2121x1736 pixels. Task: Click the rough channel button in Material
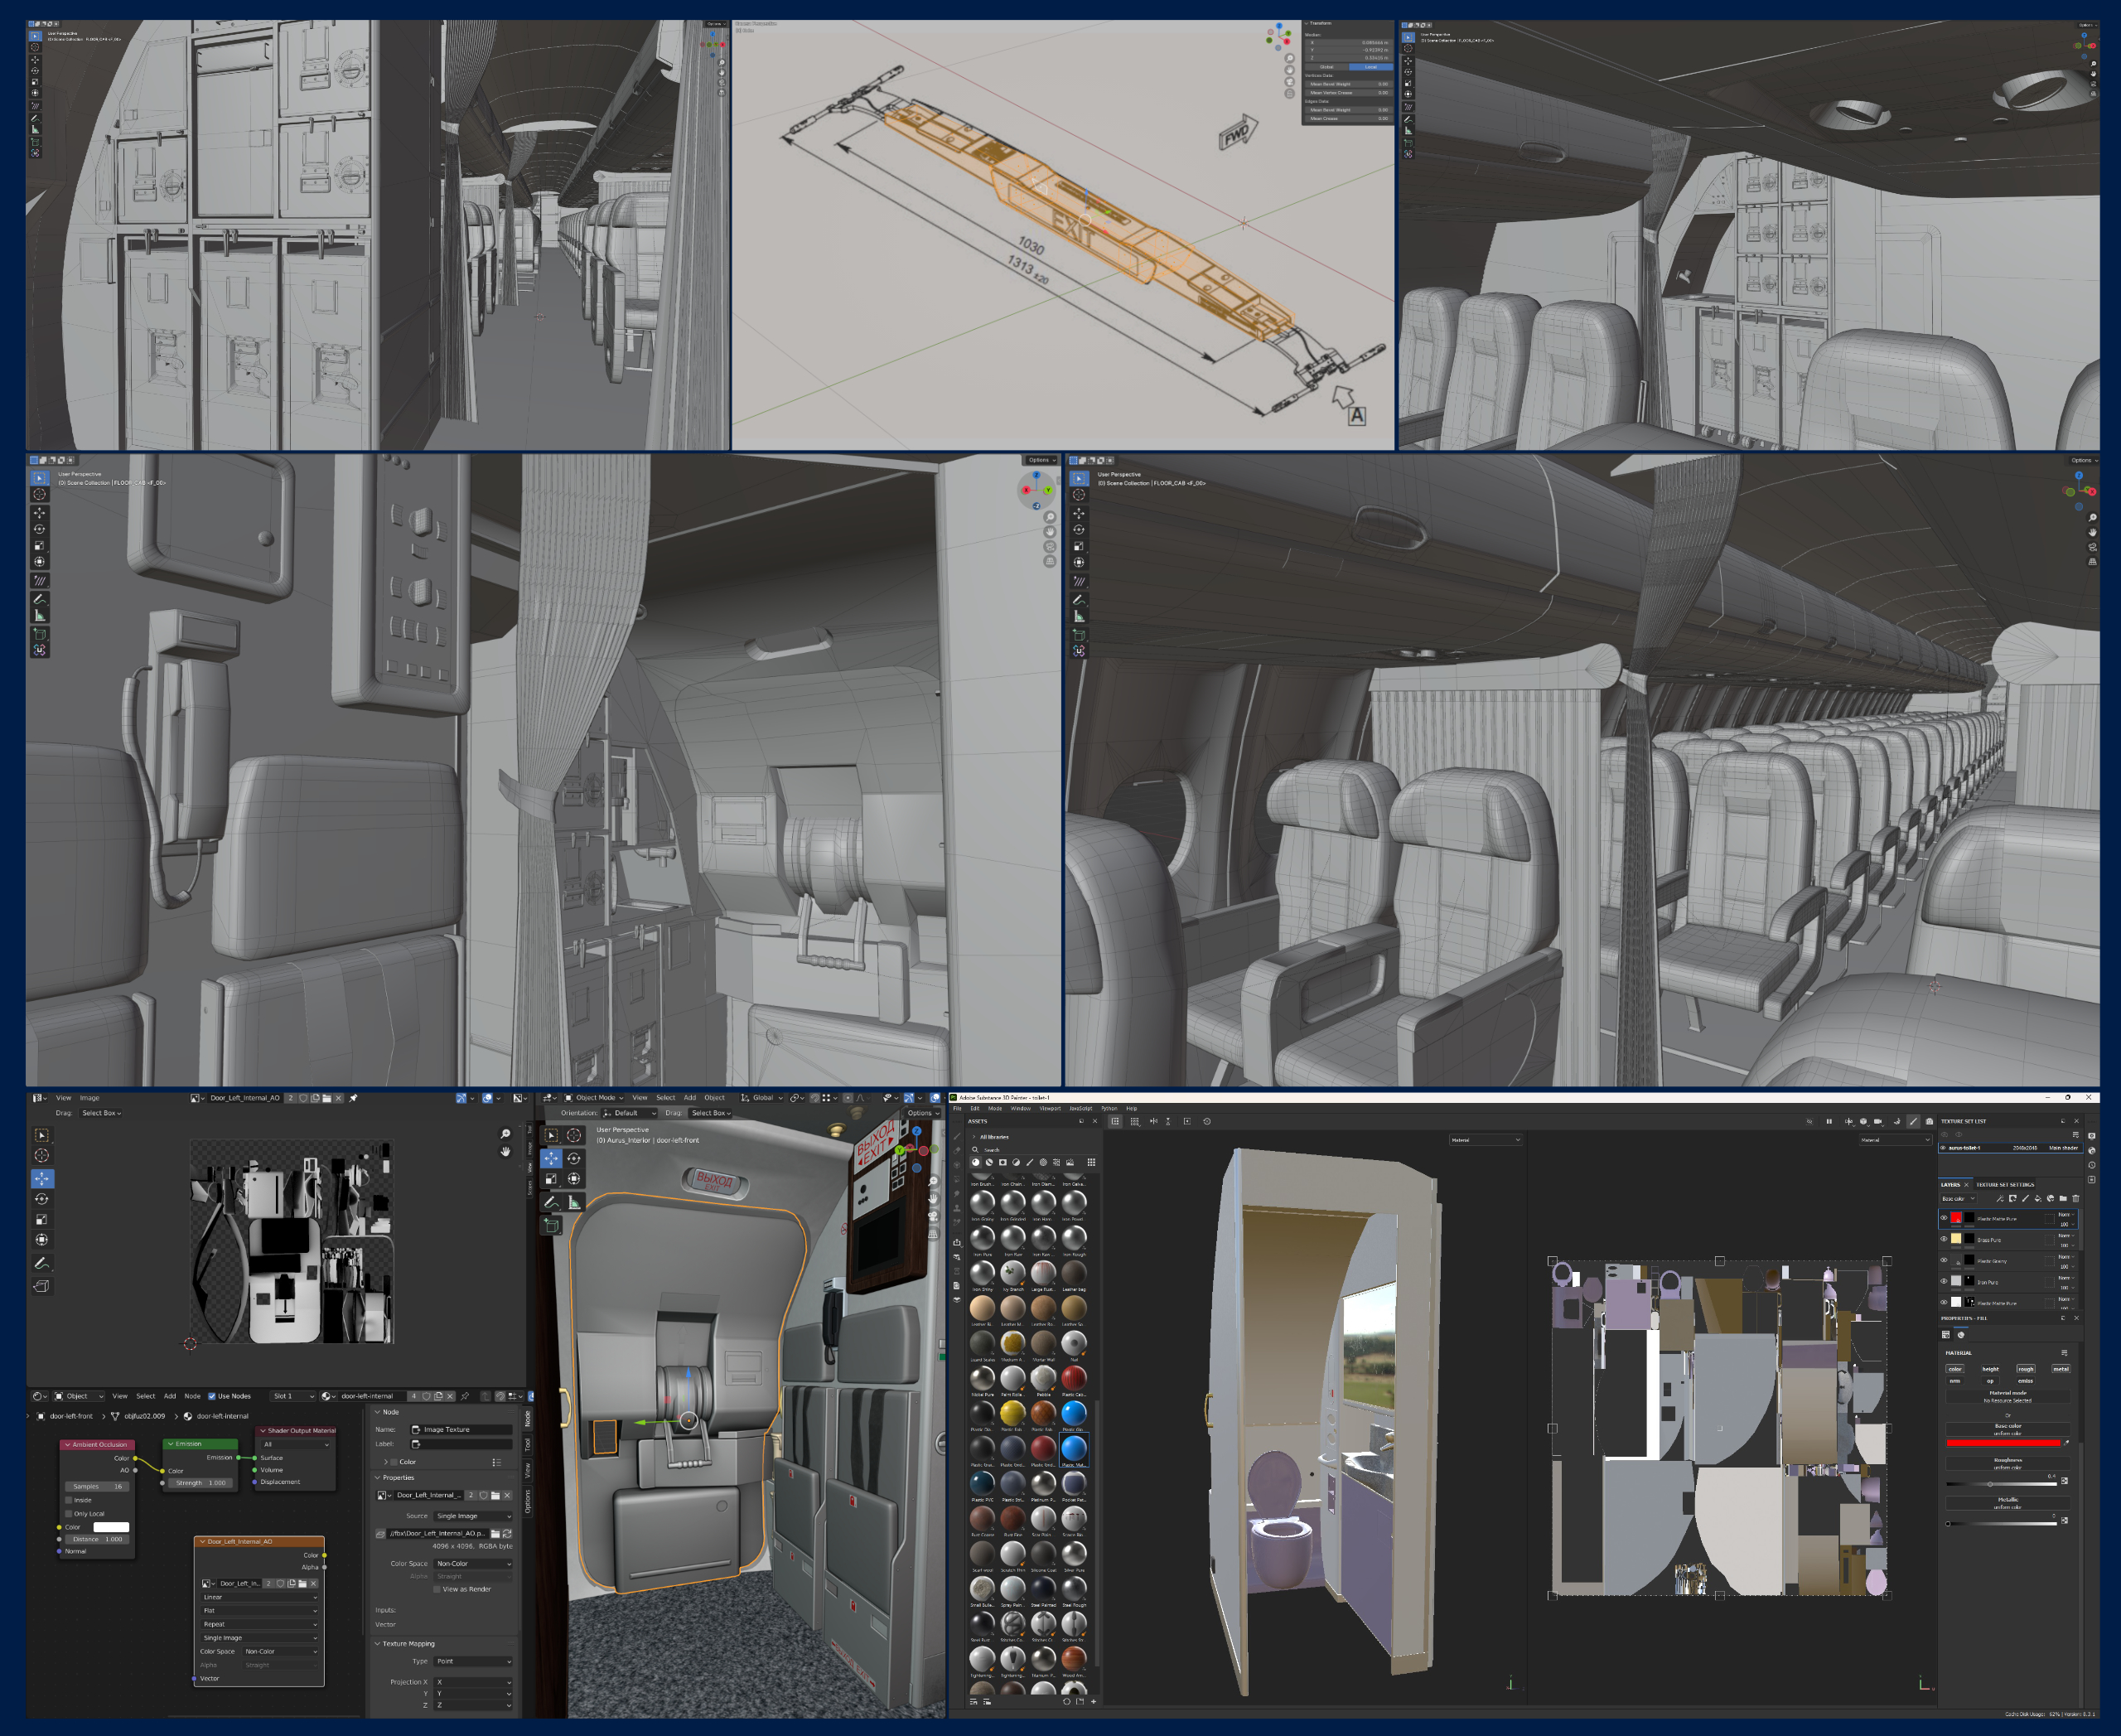(x=2025, y=1369)
